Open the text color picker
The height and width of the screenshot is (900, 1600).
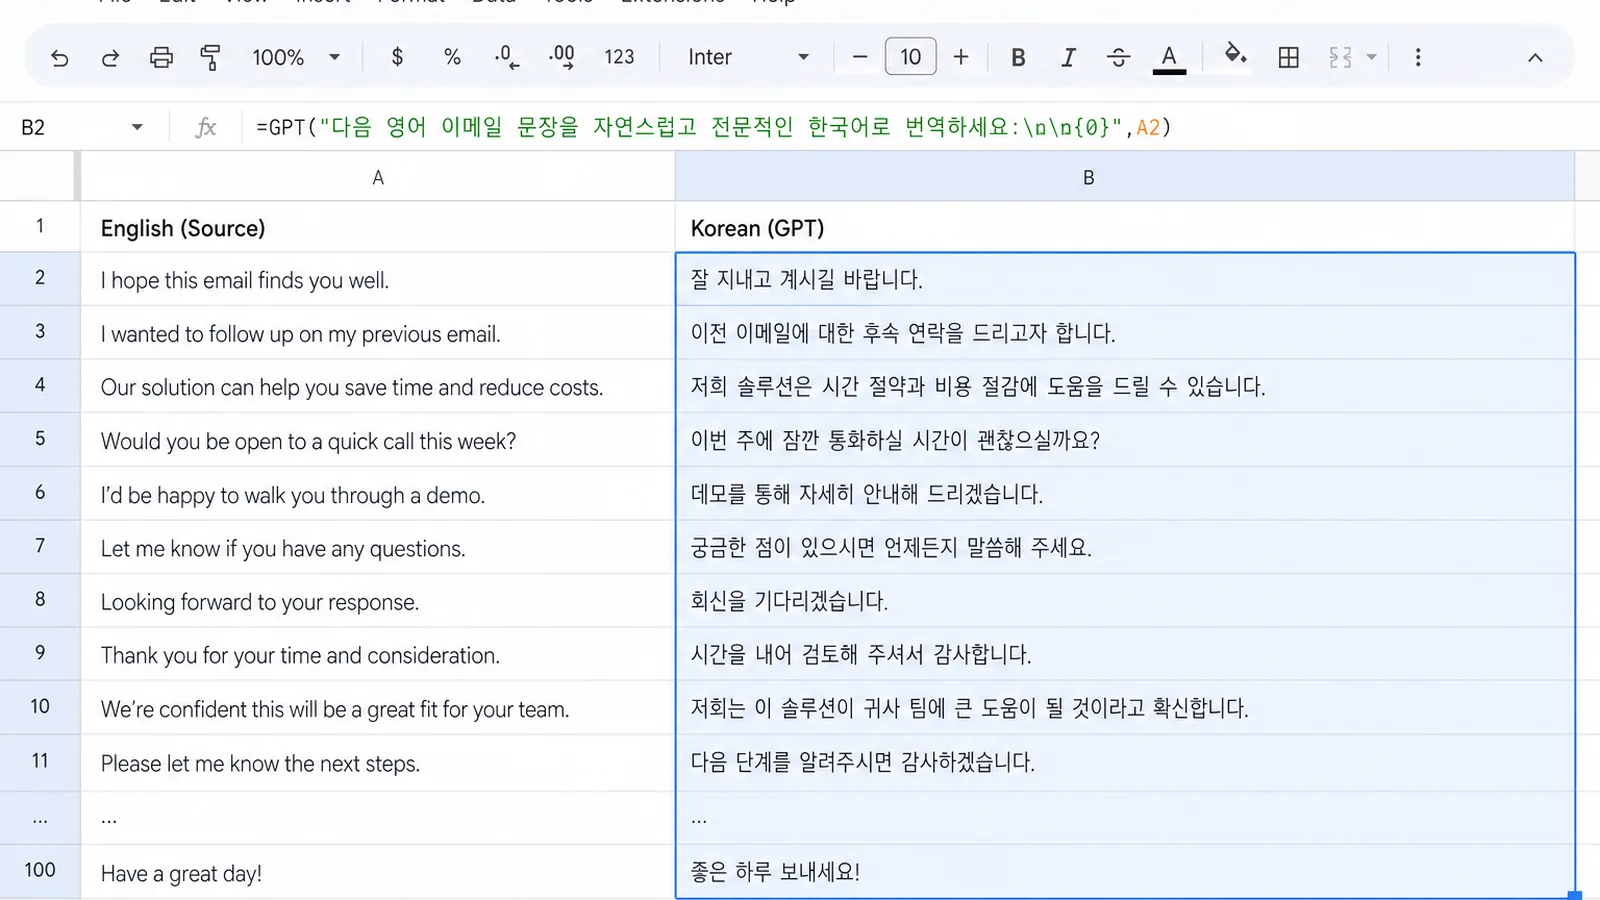(1169, 58)
